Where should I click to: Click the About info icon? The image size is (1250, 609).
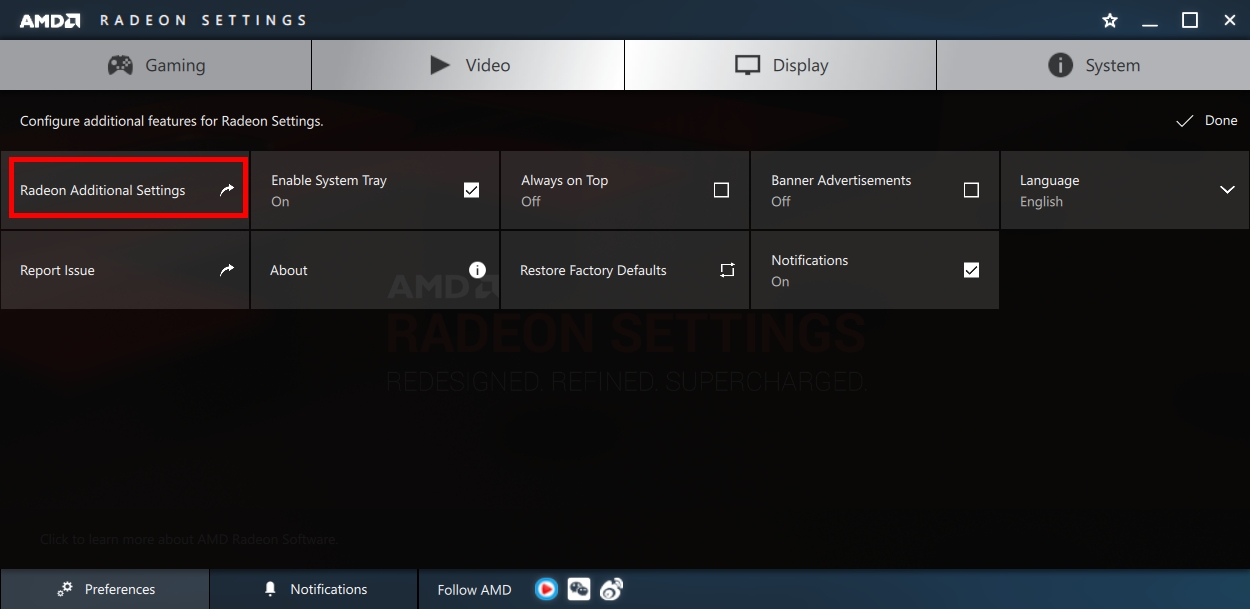point(477,270)
